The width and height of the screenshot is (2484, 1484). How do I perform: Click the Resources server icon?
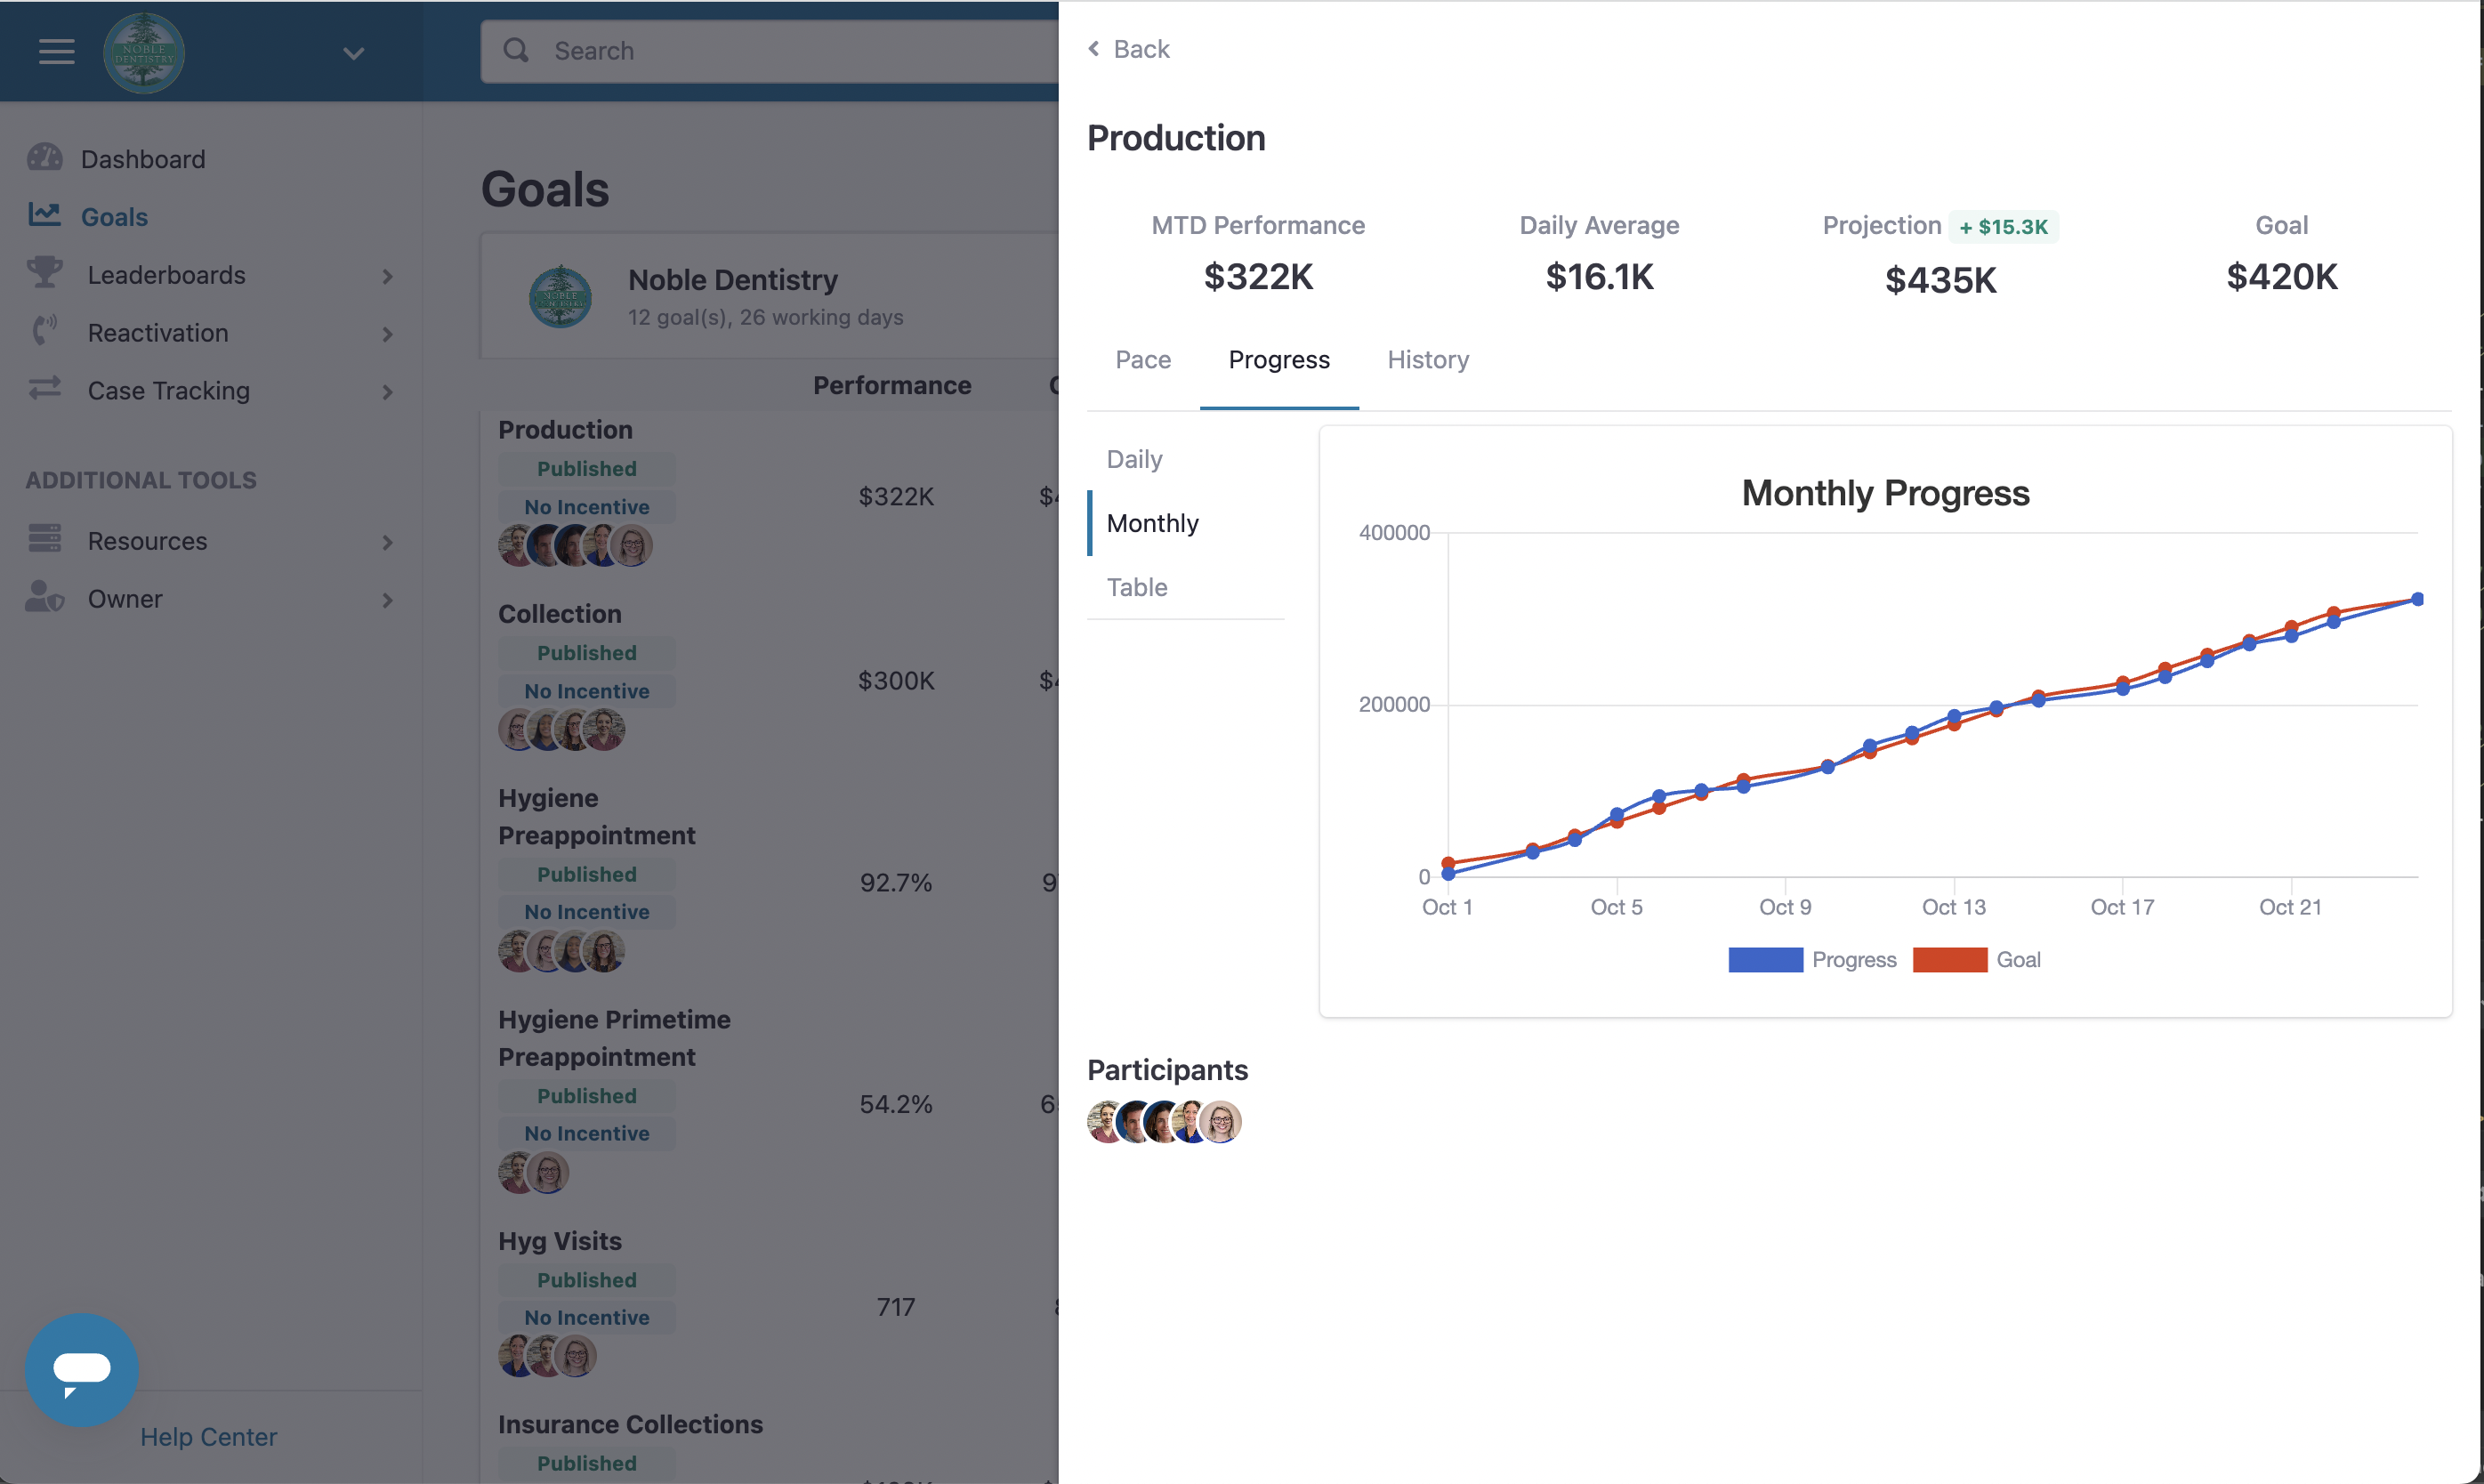[45, 538]
